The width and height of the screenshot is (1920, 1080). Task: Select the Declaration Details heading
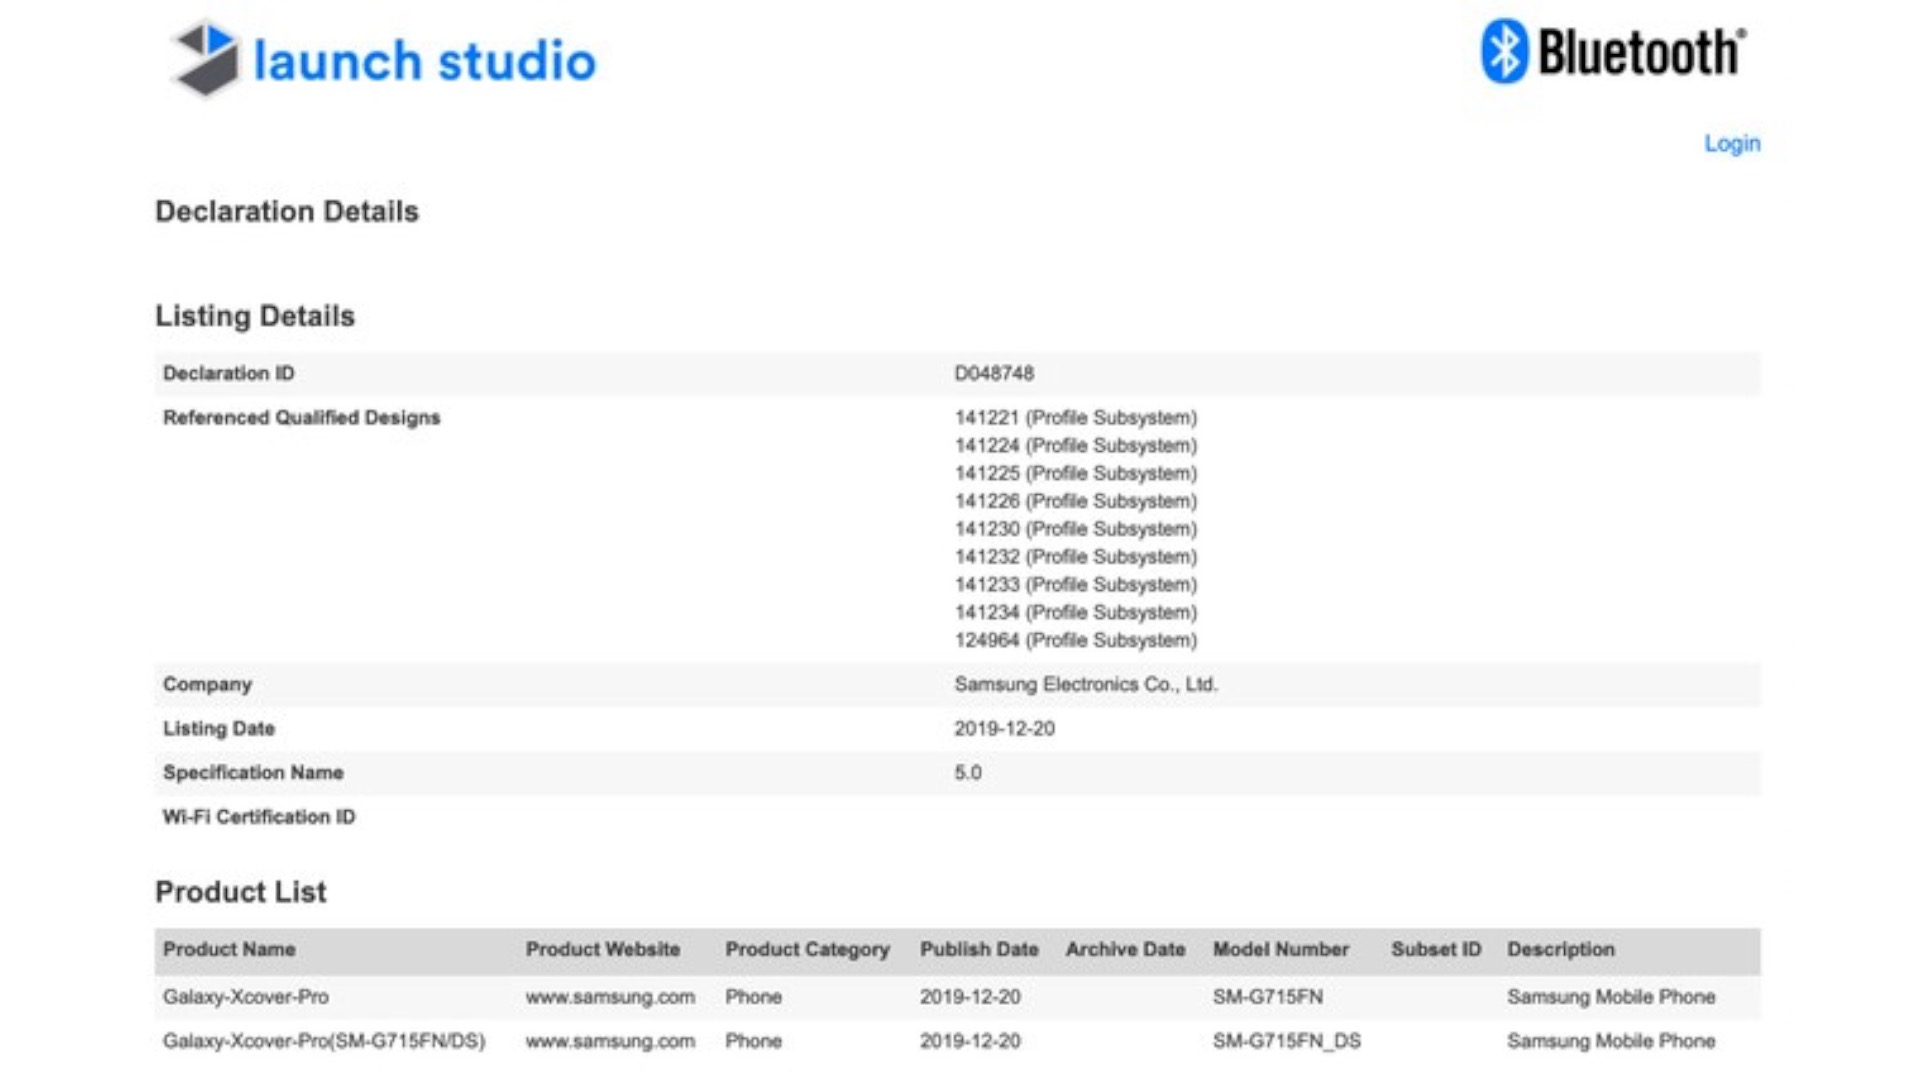pyautogui.click(x=287, y=212)
